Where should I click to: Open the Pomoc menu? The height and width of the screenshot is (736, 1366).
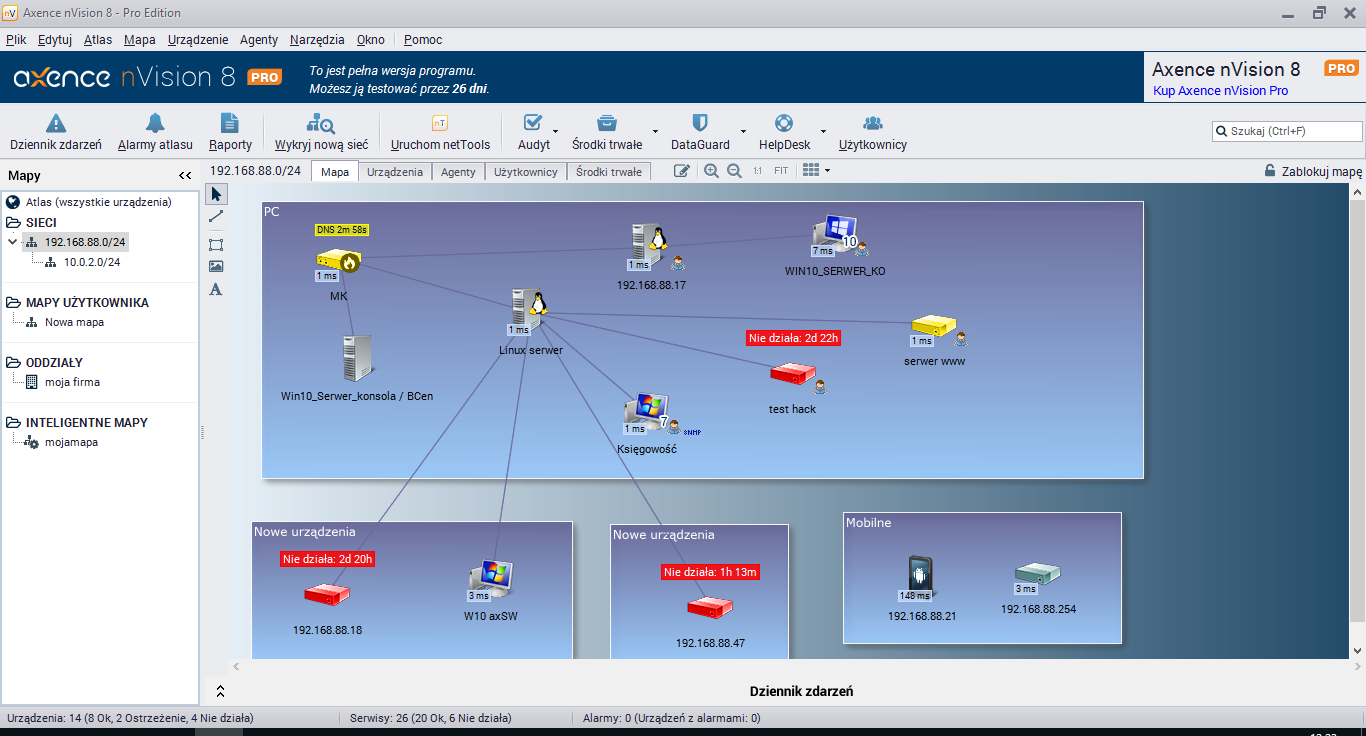(423, 40)
